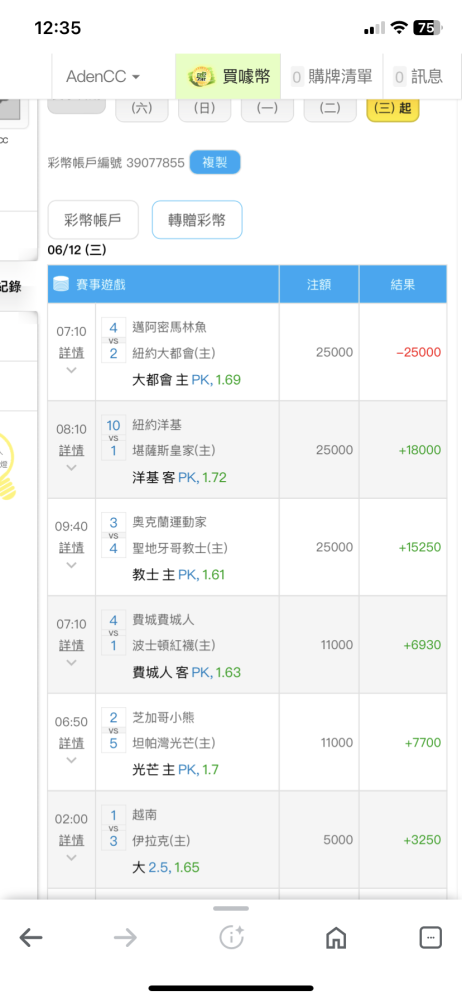Open the browser home icon

pos(336,937)
